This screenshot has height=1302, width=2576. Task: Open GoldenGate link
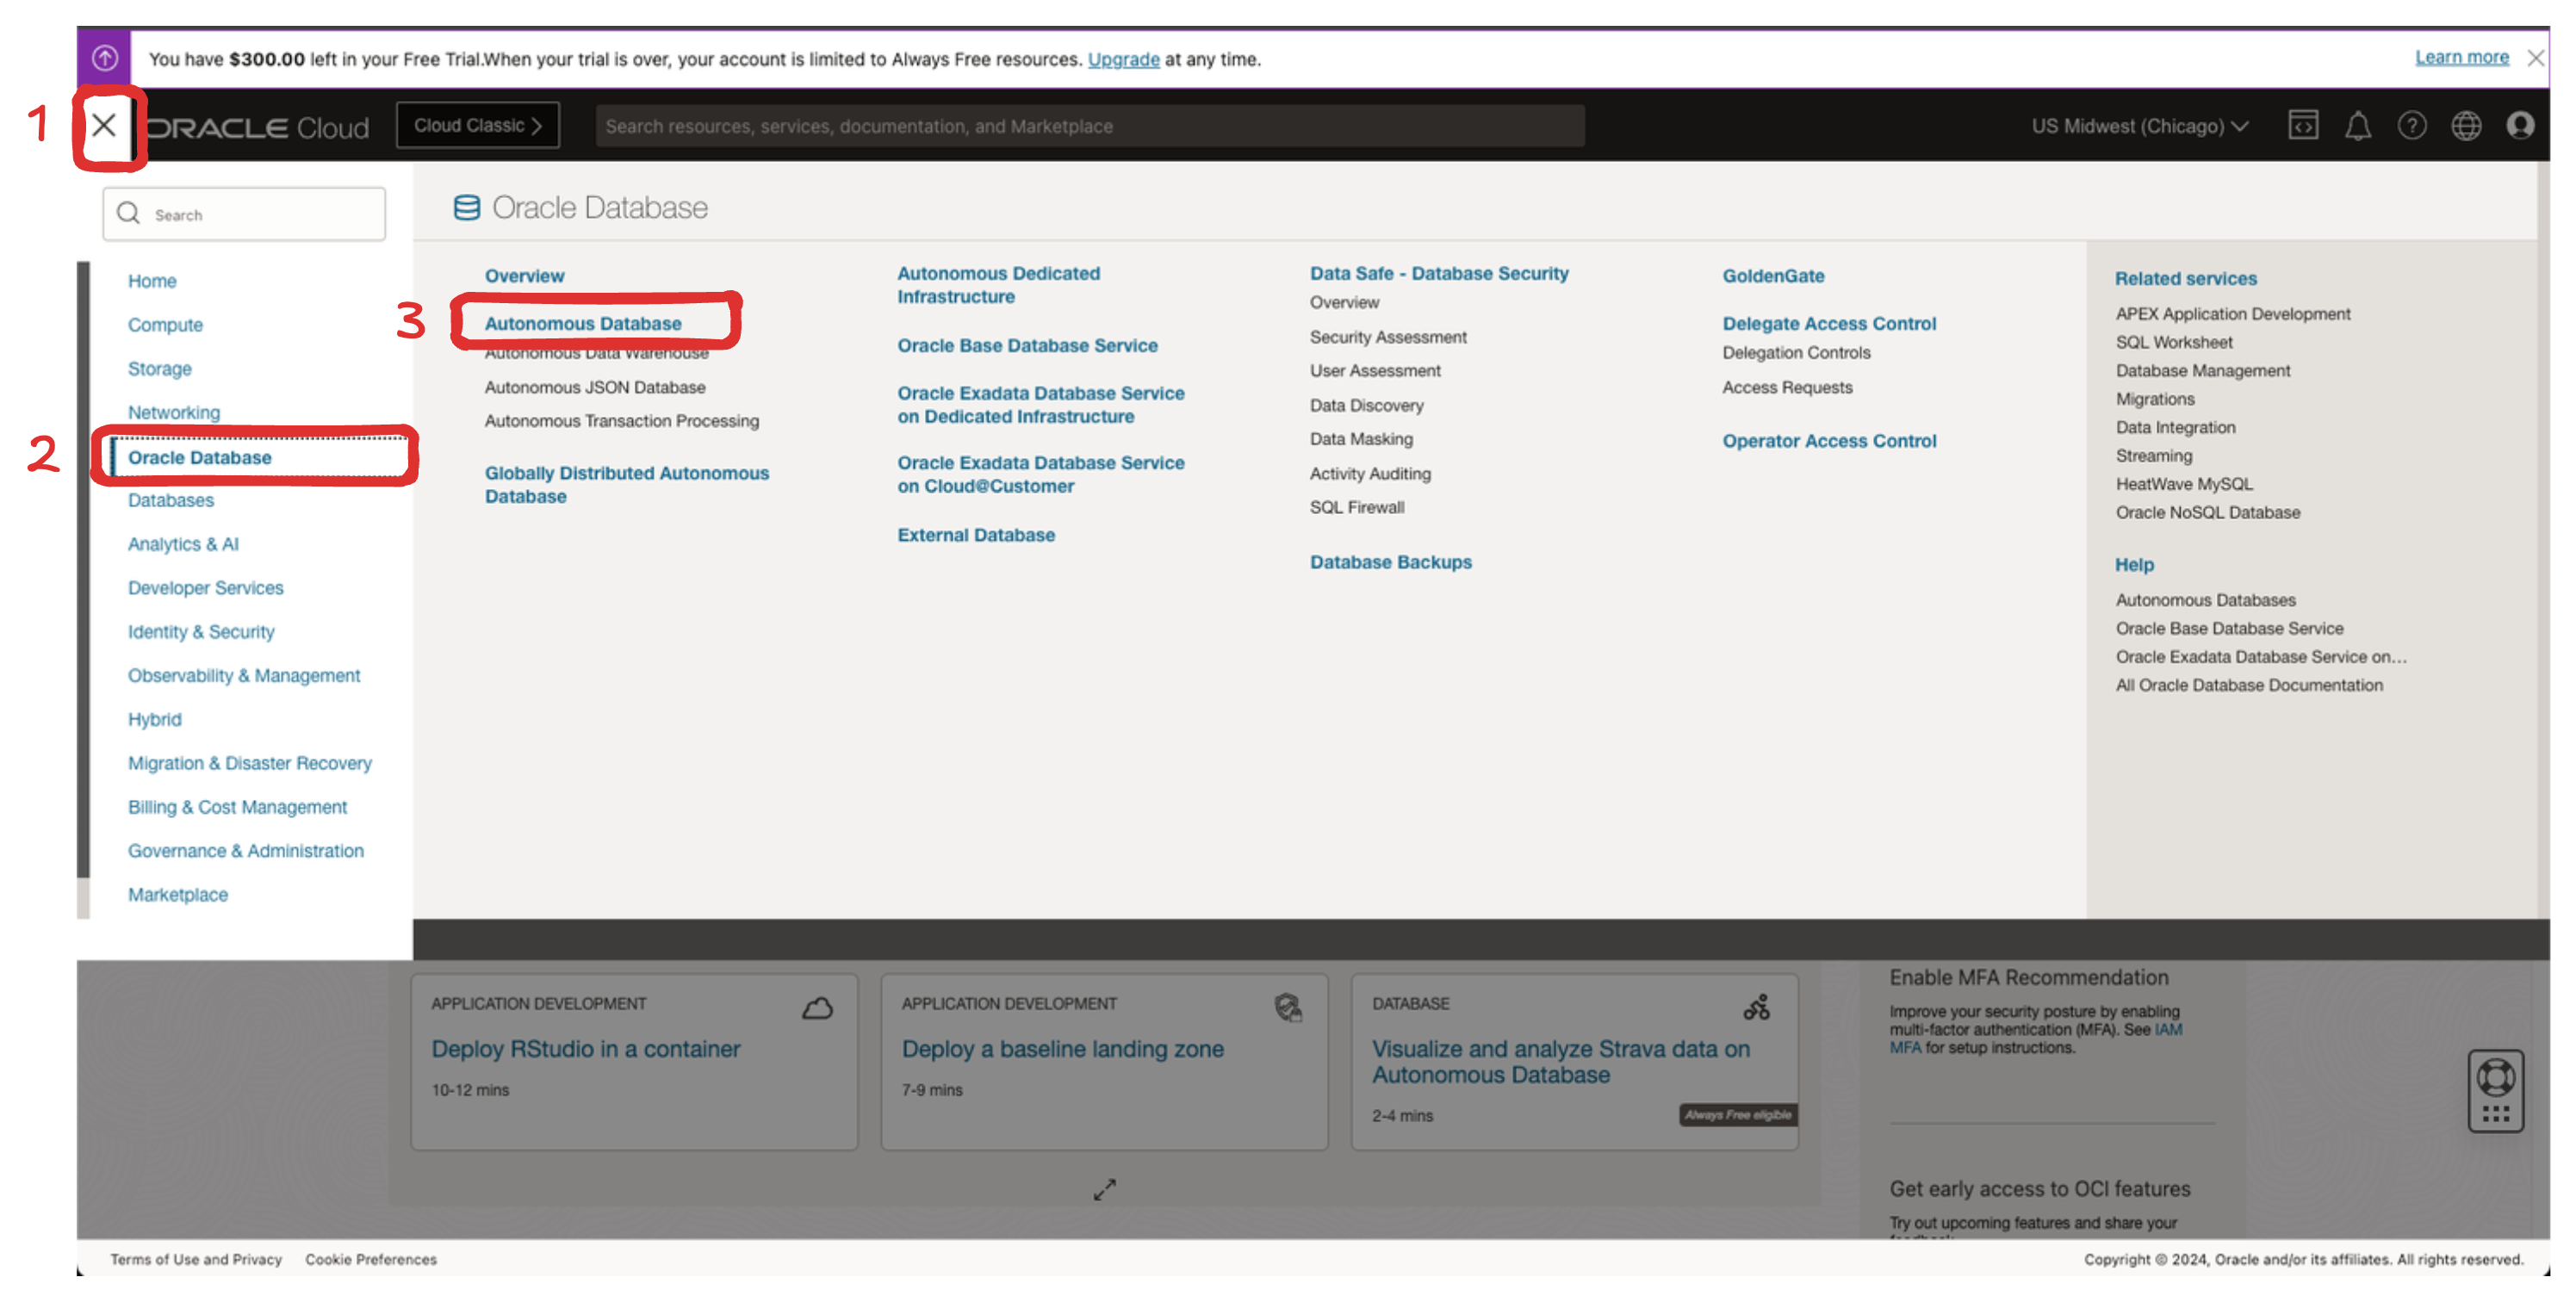pos(1773,276)
